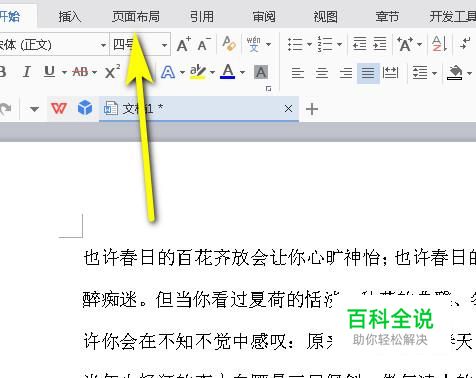This screenshot has height=378, width=476.
Task: Apply bullet list formatting
Action: [x=295, y=44]
